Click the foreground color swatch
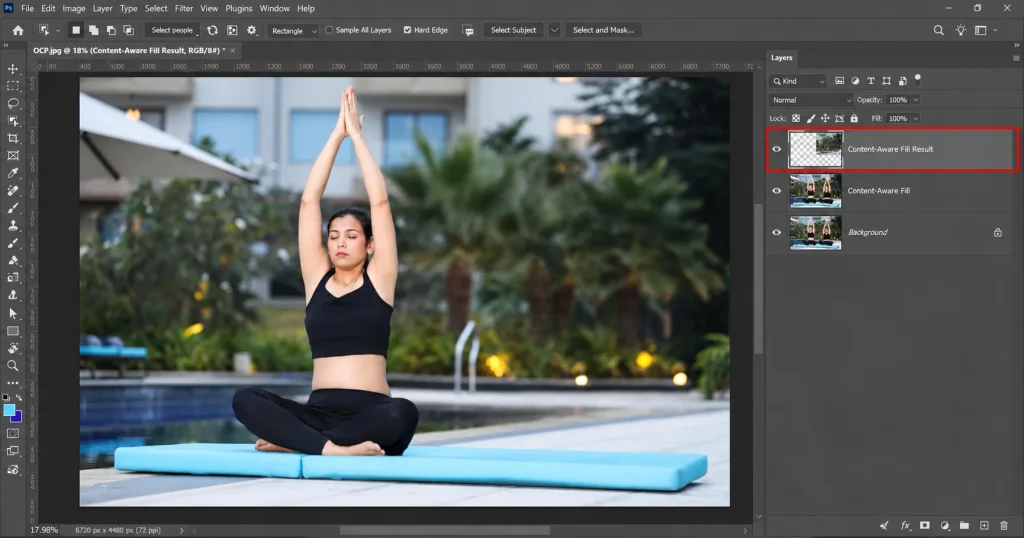The width and height of the screenshot is (1024, 538). 8,410
